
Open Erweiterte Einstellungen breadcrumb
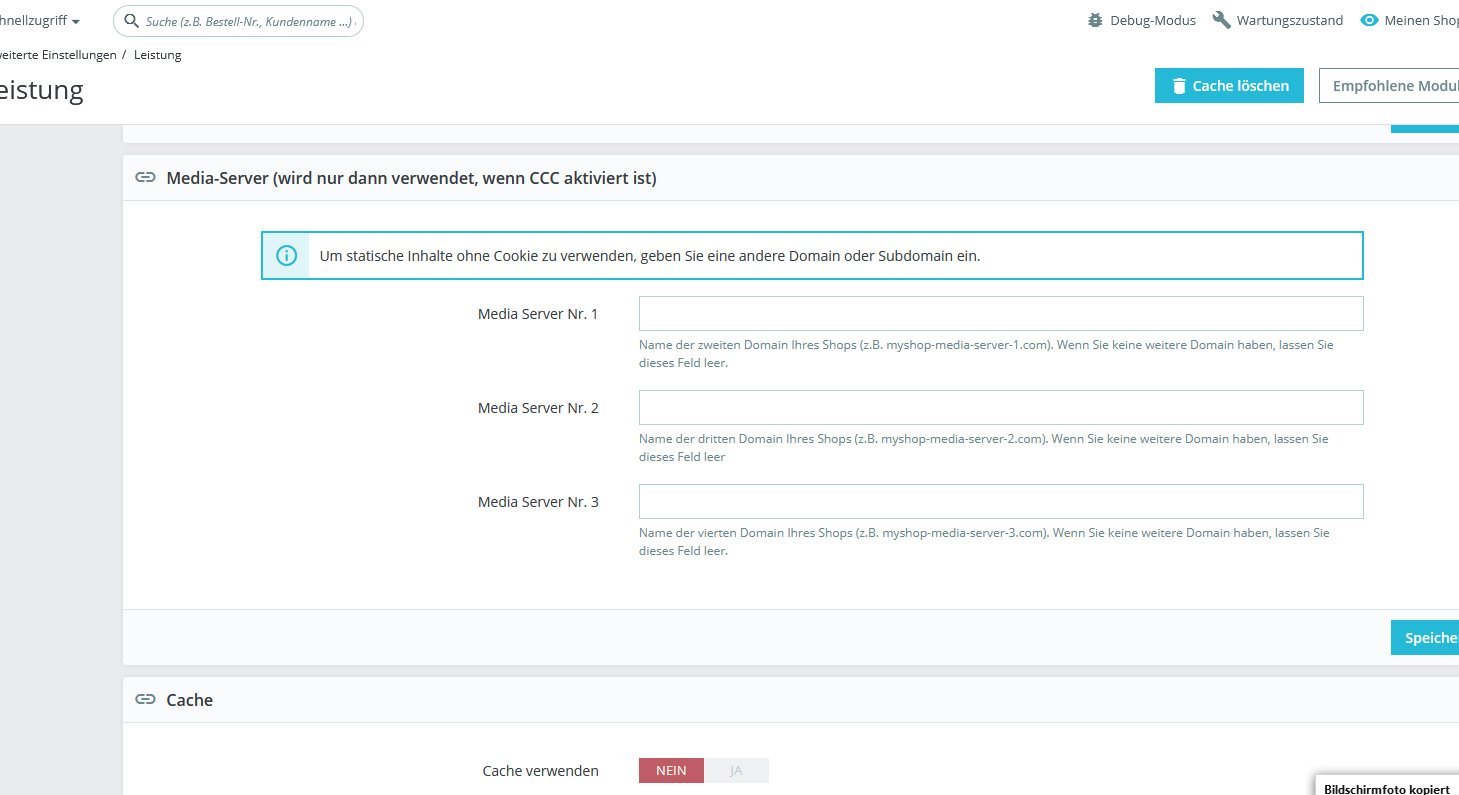[58, 55]
